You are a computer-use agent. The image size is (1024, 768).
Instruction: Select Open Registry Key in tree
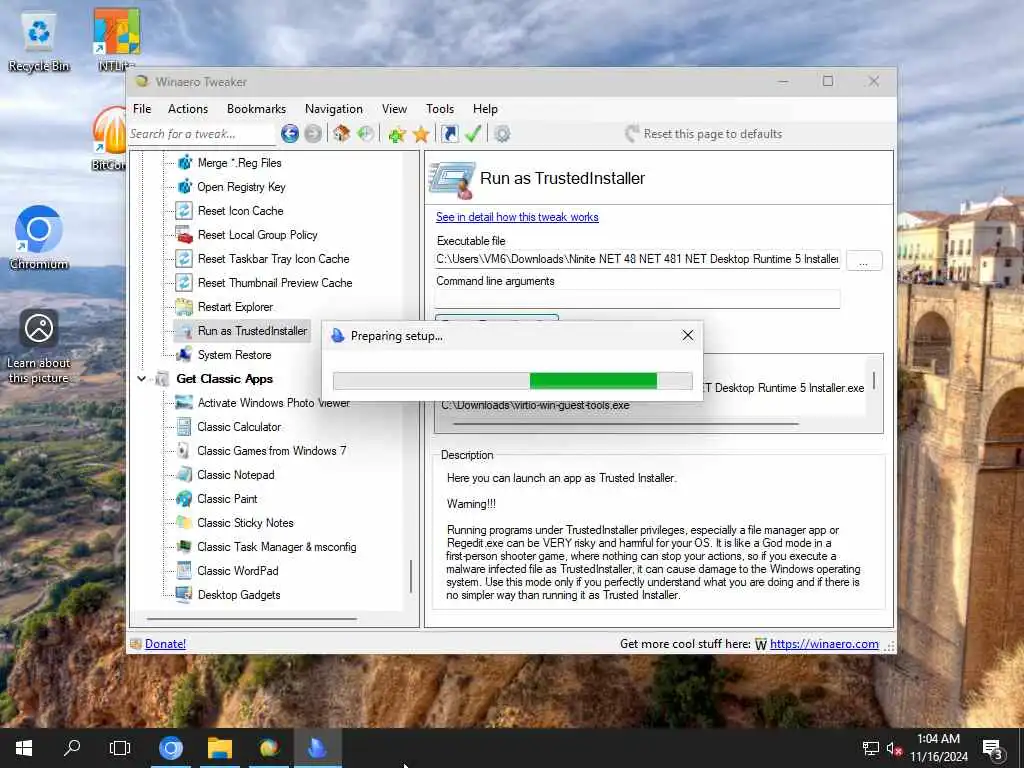242,187
